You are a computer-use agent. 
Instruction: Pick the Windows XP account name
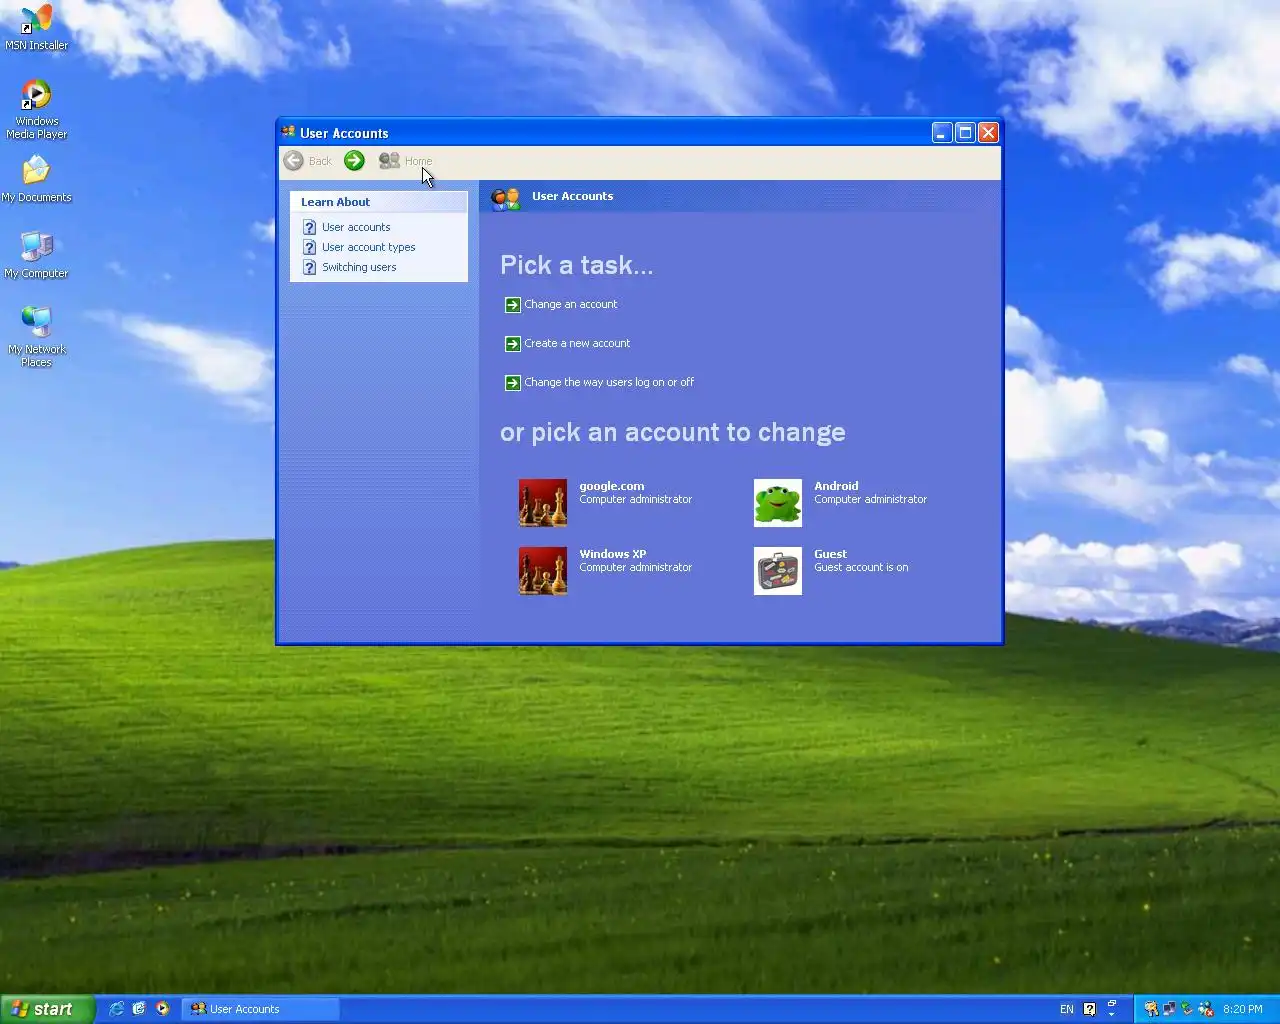click(613, 554)
